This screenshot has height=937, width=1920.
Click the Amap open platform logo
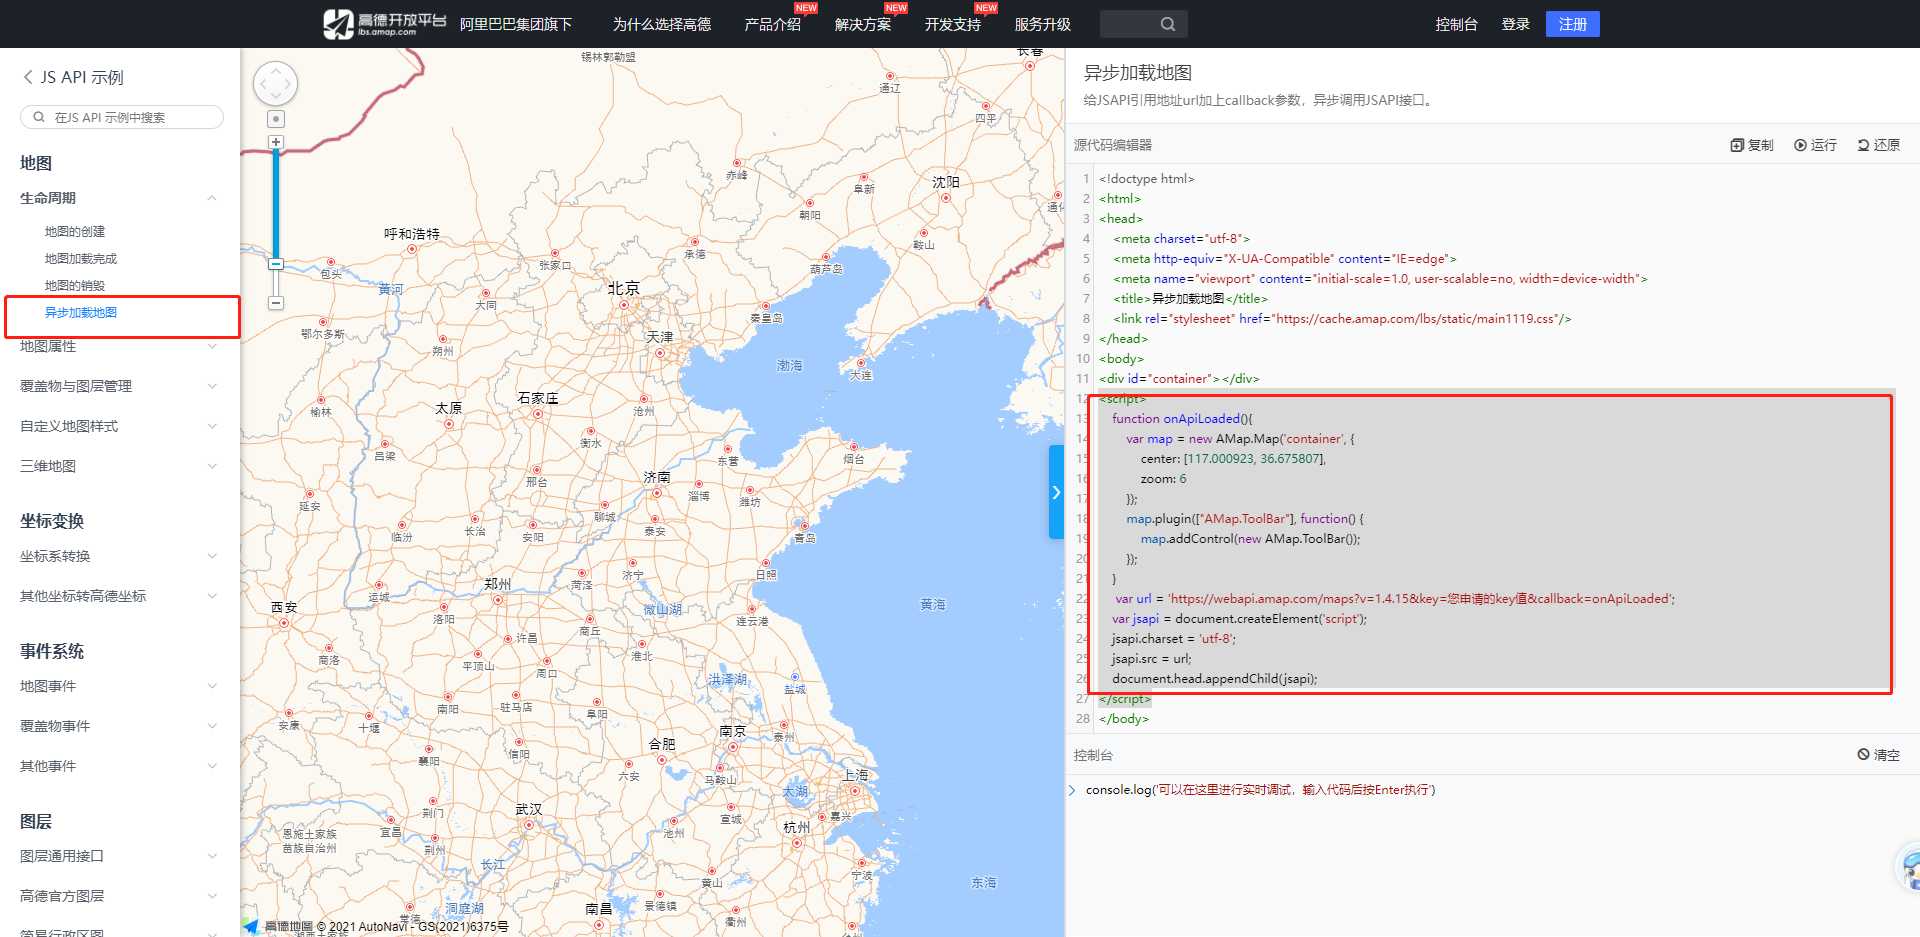point(384,23)
